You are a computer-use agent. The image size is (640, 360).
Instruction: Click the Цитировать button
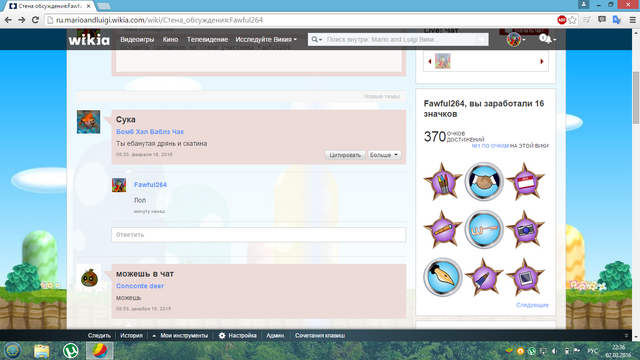pyautogui.click(x=345, y=155)
